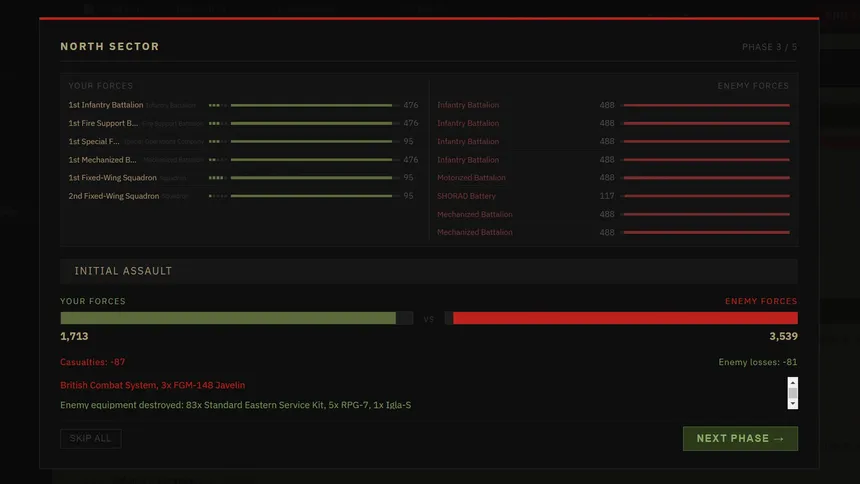Click the ENEMY FORCES header in the roster panel
Viewport: 860px width, 484px height.
[753, 86]
